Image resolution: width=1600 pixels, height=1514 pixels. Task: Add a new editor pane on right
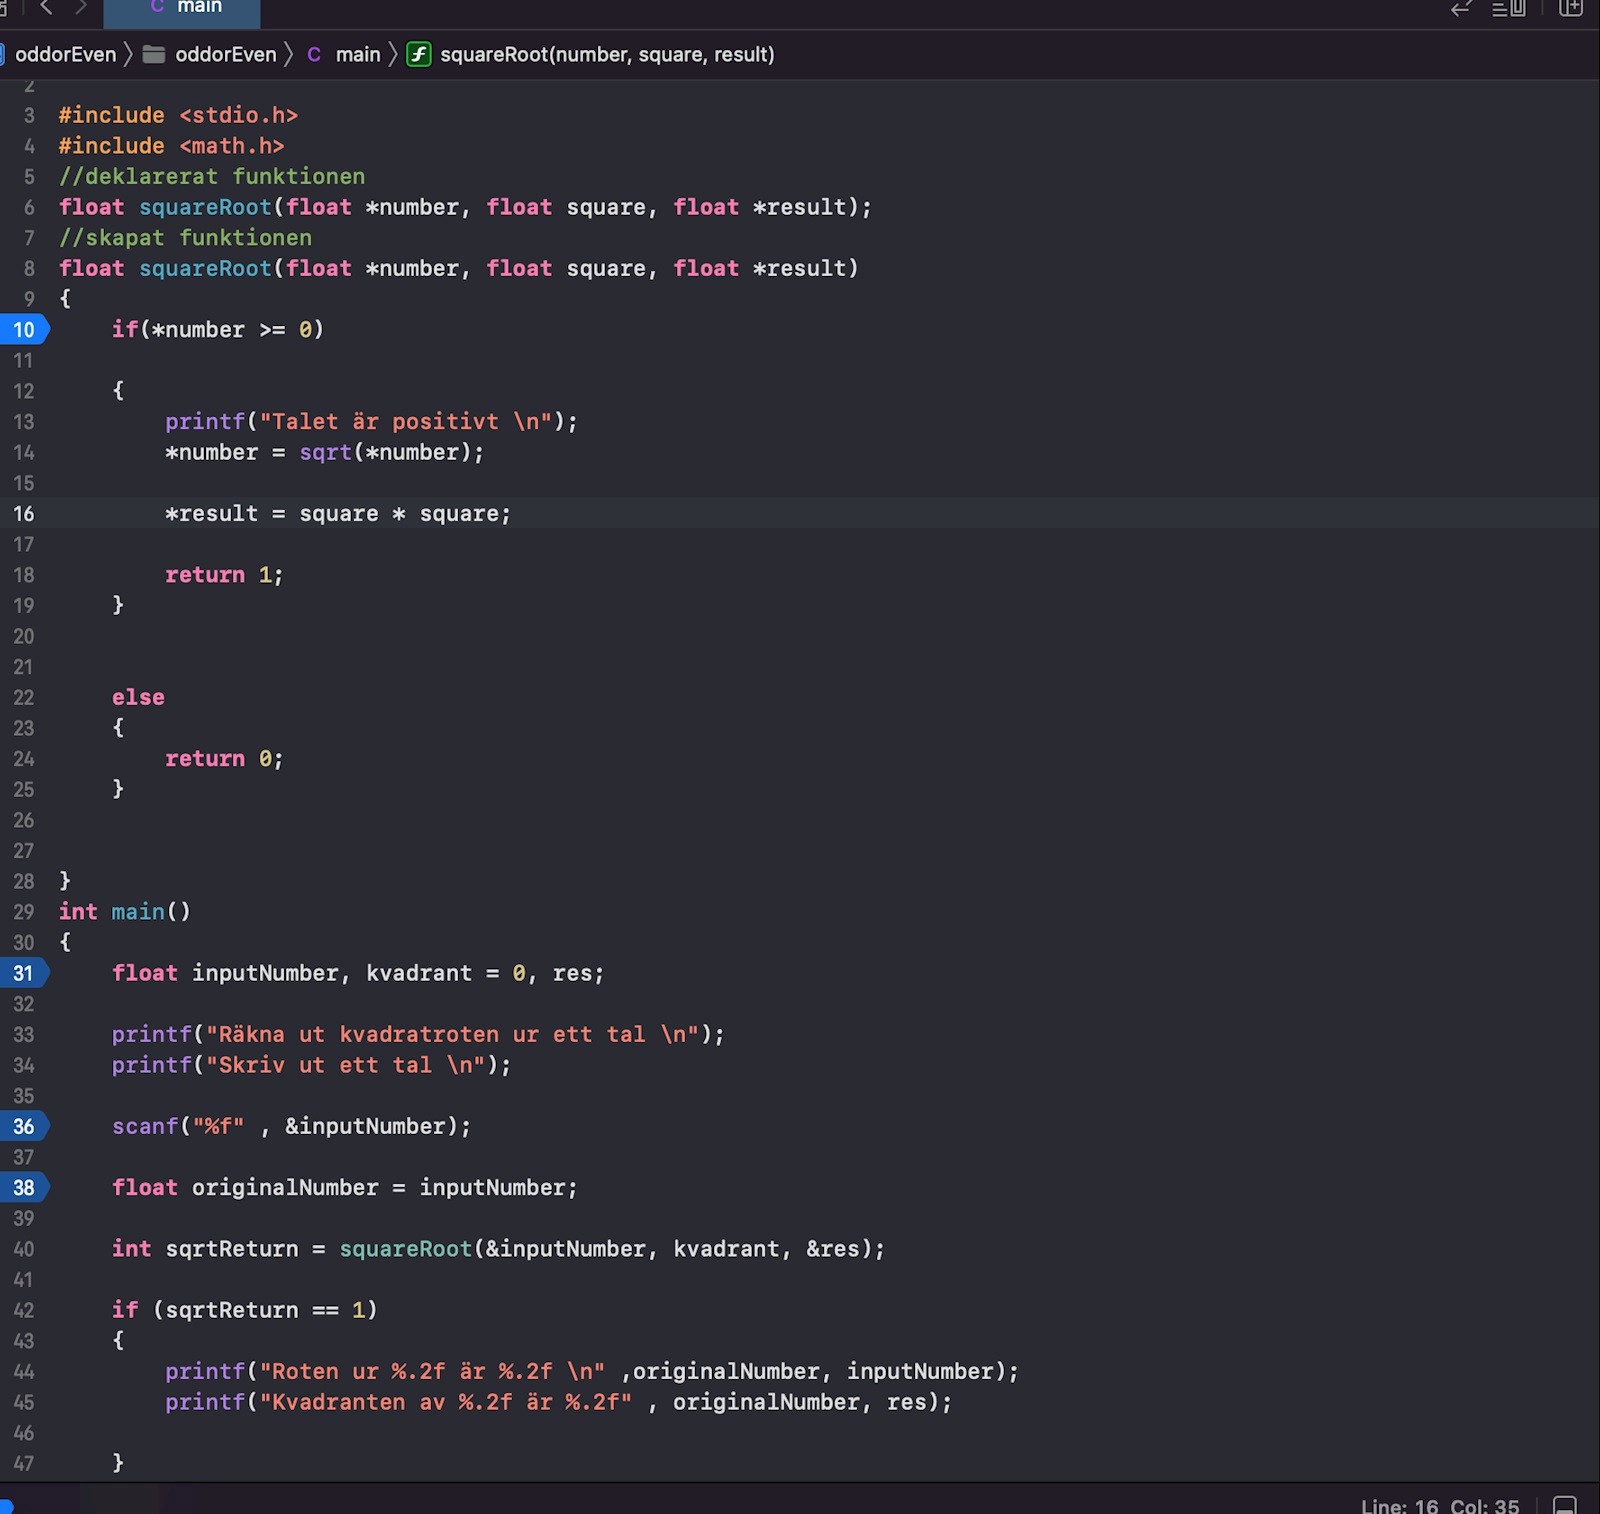tap(1571, 9)
